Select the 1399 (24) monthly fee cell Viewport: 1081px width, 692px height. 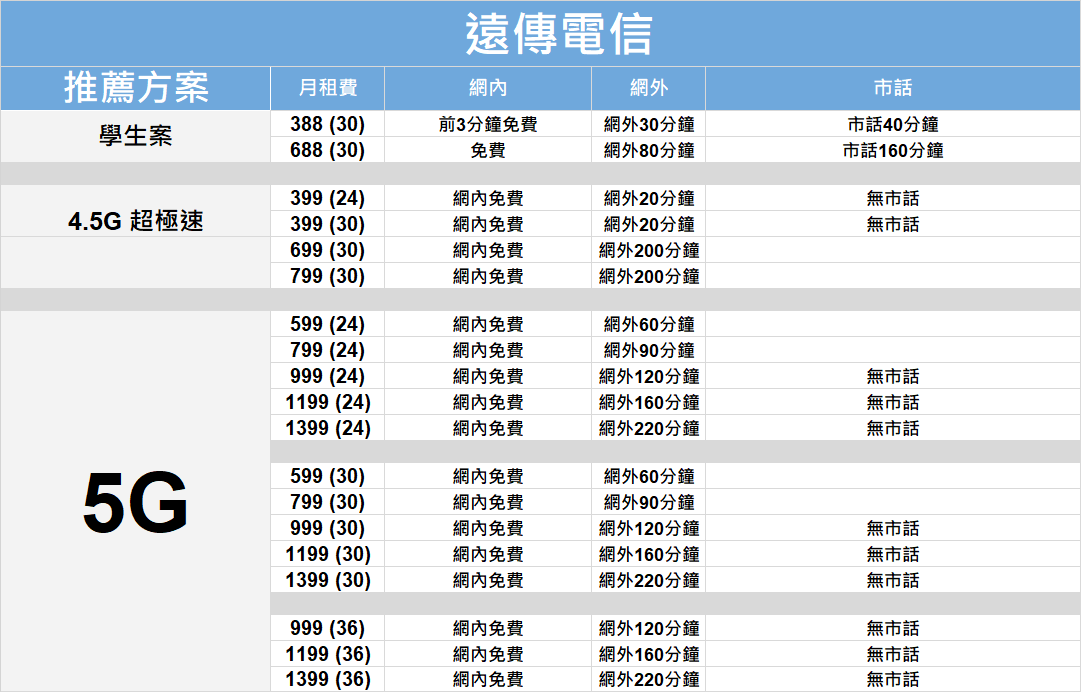coord(327,428)
